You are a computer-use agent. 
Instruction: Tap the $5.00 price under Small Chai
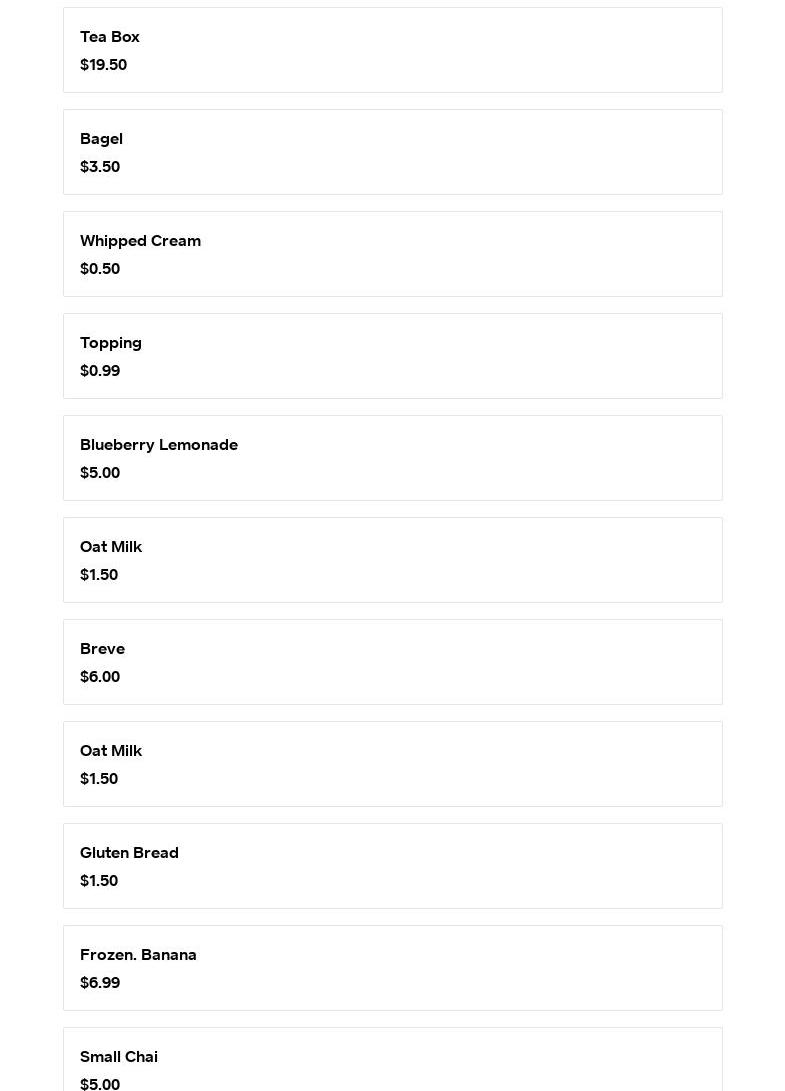tap(100, 1083)
